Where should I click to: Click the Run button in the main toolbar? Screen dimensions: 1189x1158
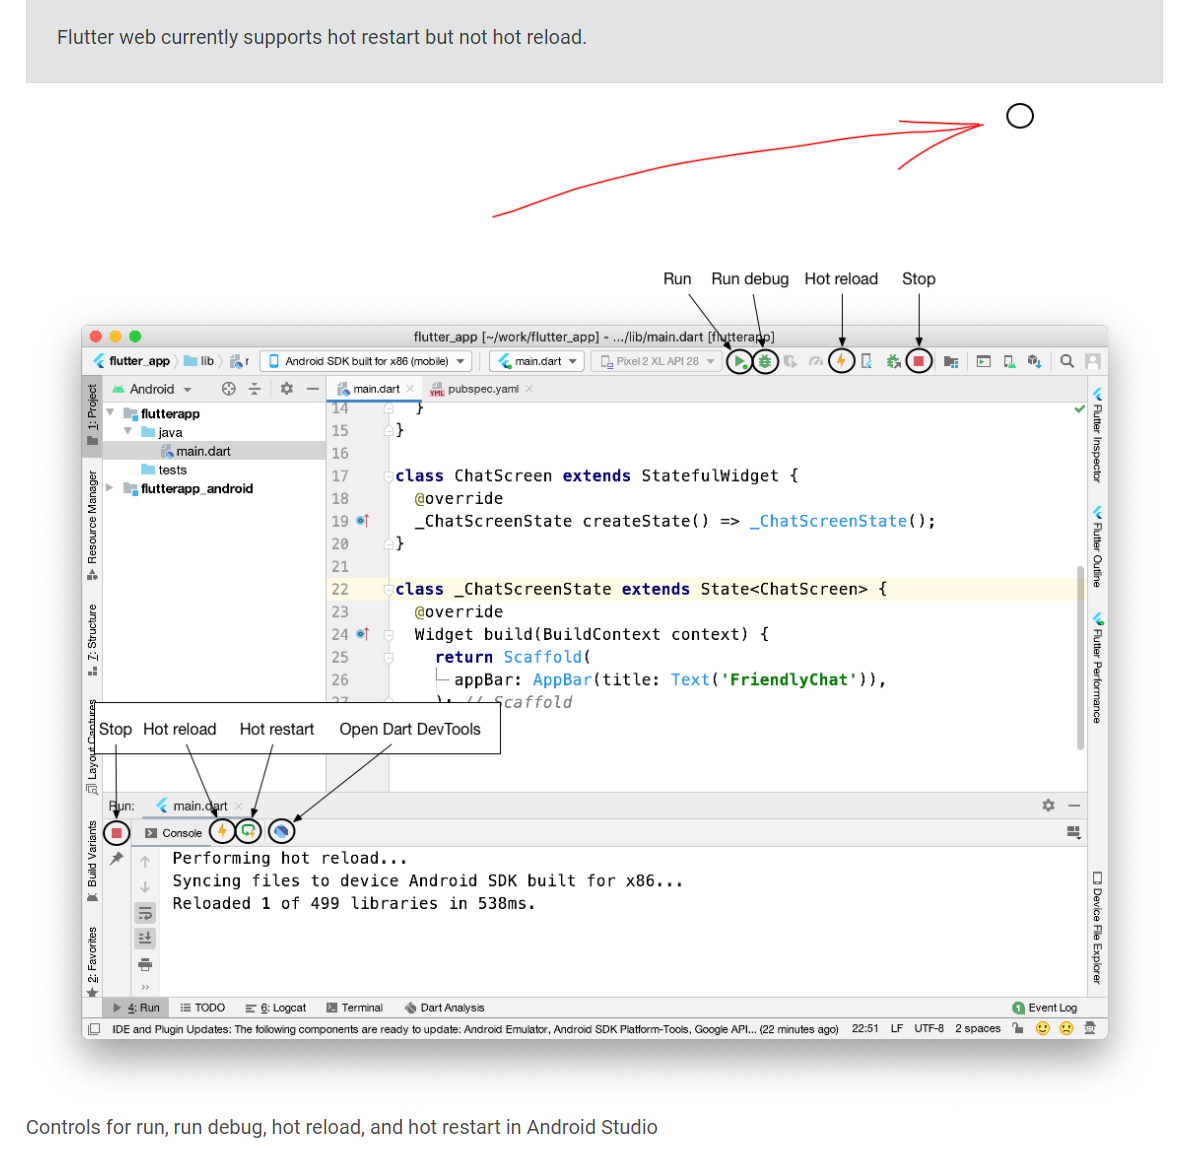click(740, 361)
